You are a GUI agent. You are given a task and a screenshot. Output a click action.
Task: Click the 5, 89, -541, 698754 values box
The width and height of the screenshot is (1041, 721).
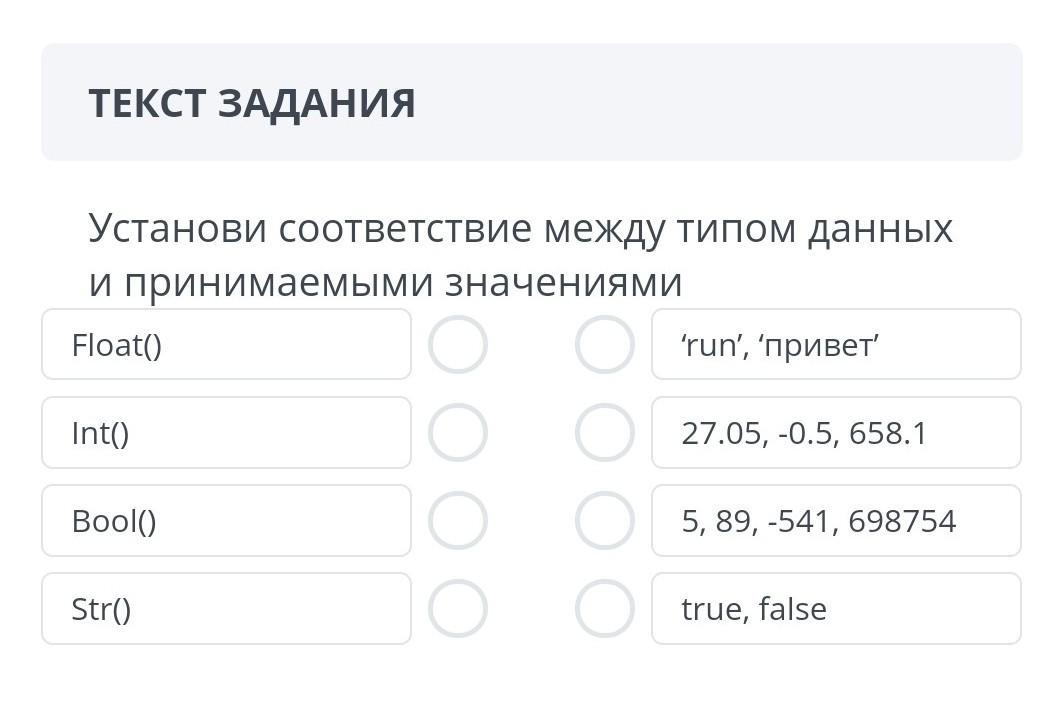click(x=836, y=521)
